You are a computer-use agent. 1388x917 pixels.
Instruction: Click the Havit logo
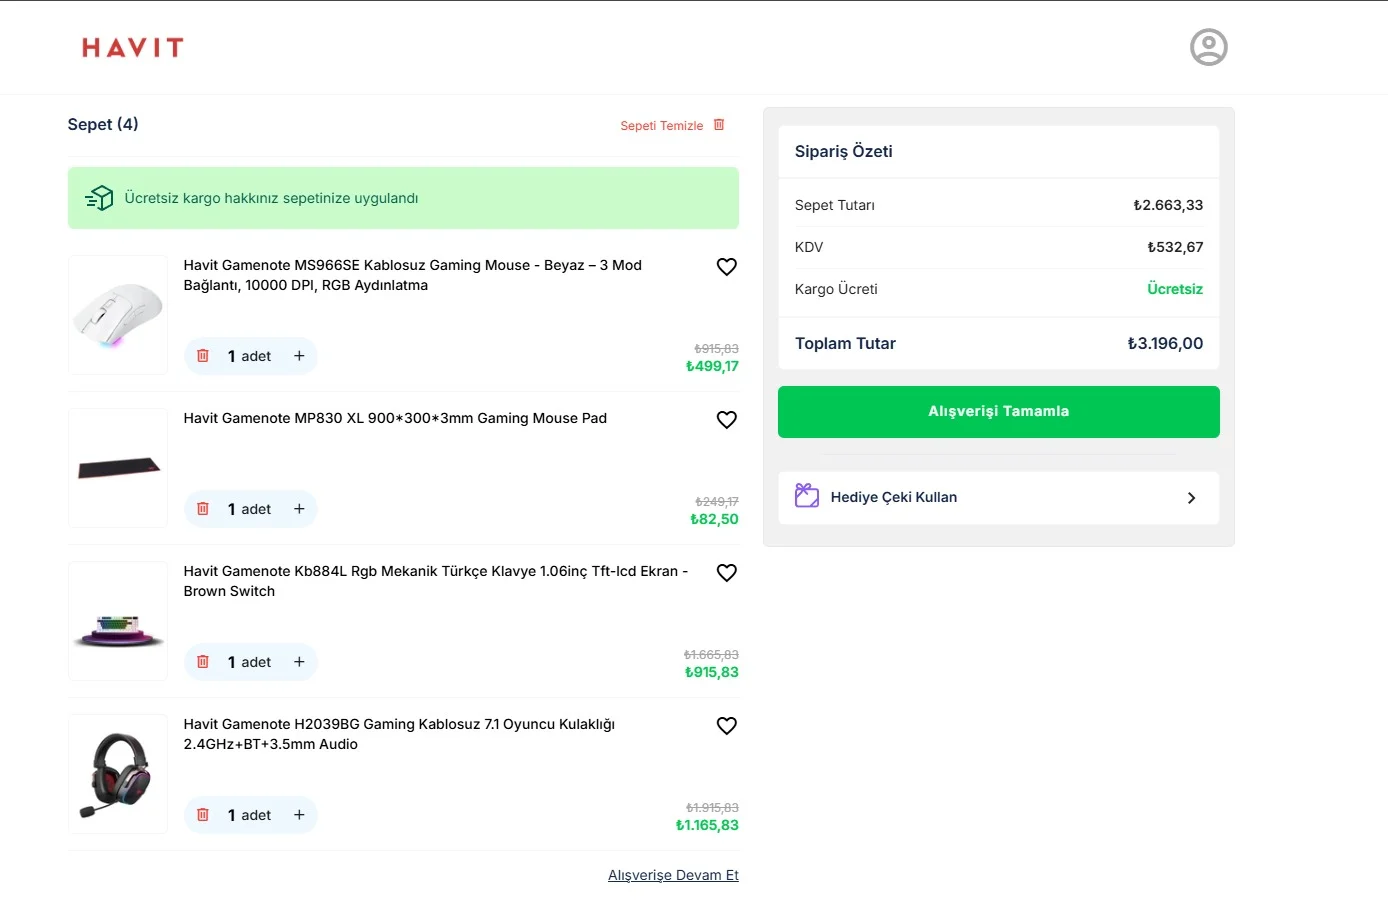133,48
